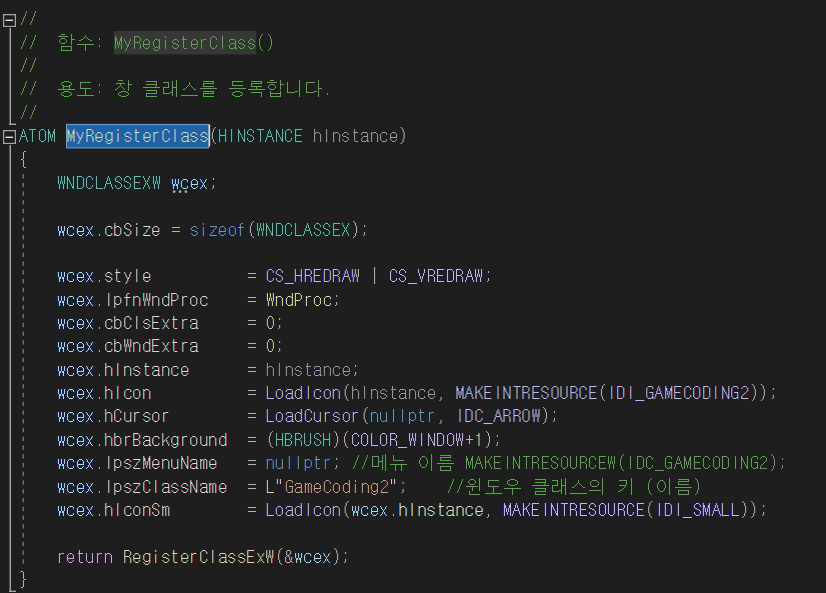Click IDC_ARROW constant
Viewport: 826px width, 593px height.
[x=499, y=416]
